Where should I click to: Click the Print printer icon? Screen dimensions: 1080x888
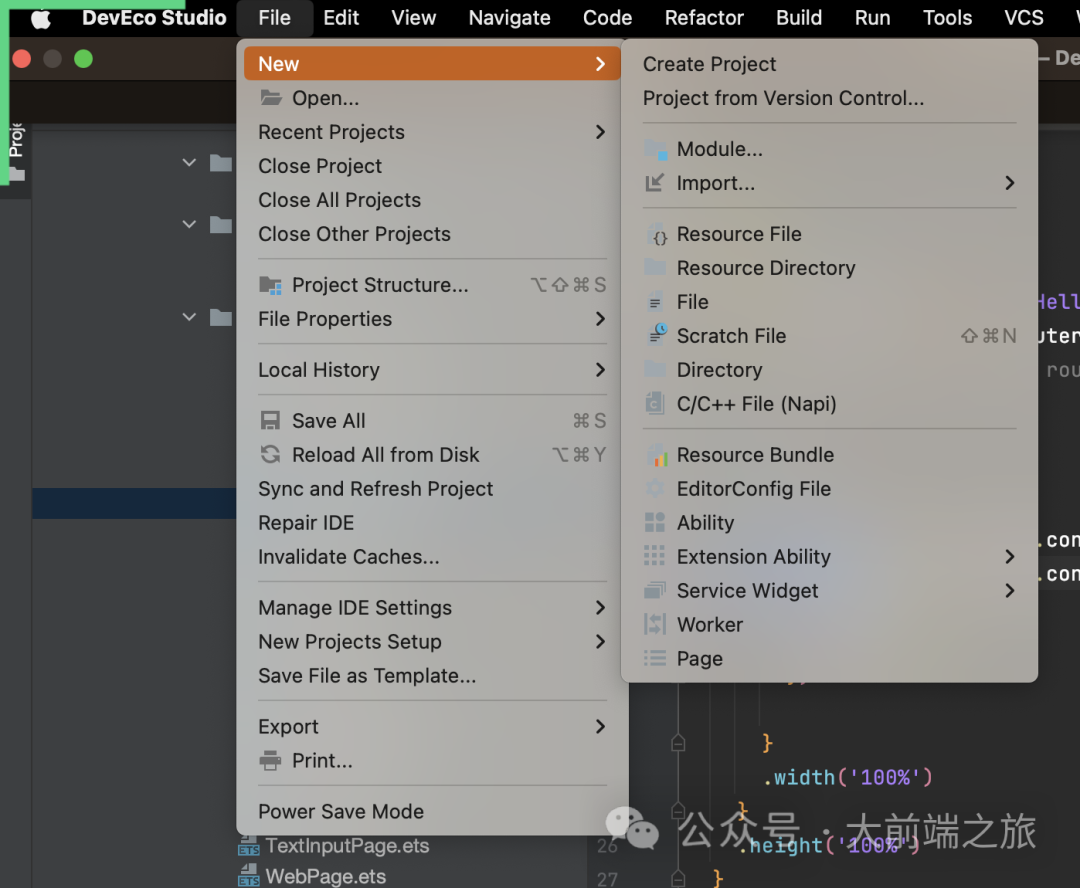pos(270,761)
